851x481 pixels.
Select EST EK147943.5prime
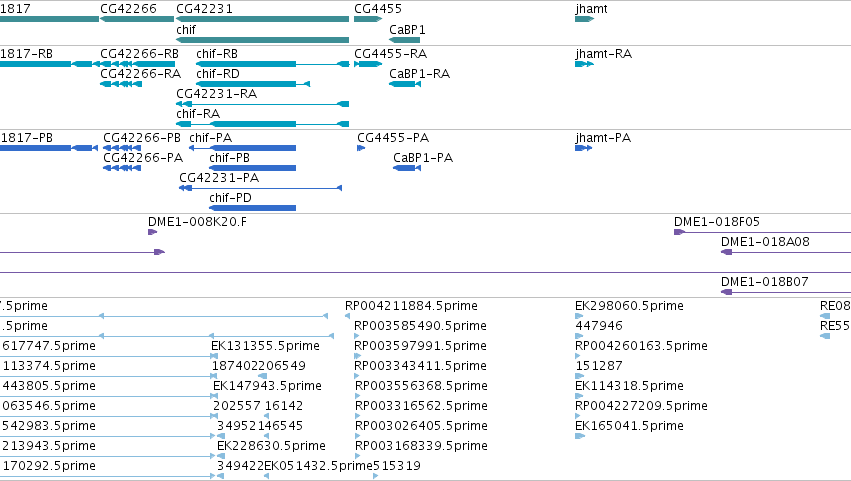click(x=267, y=387)
